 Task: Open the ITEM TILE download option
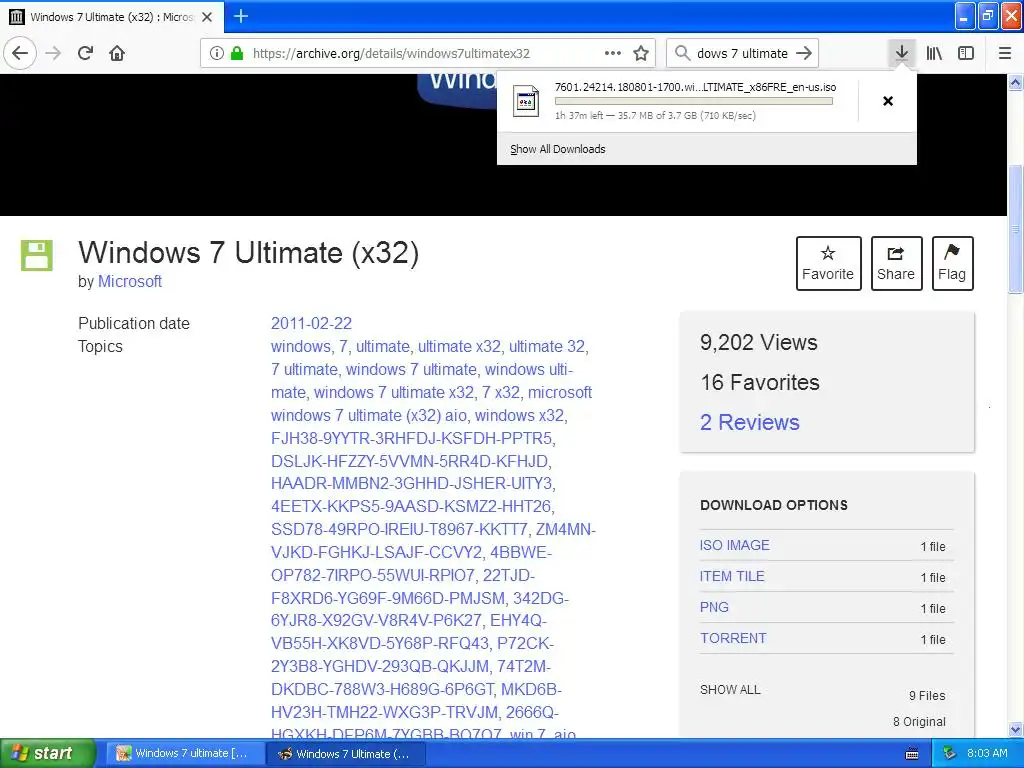732,576
